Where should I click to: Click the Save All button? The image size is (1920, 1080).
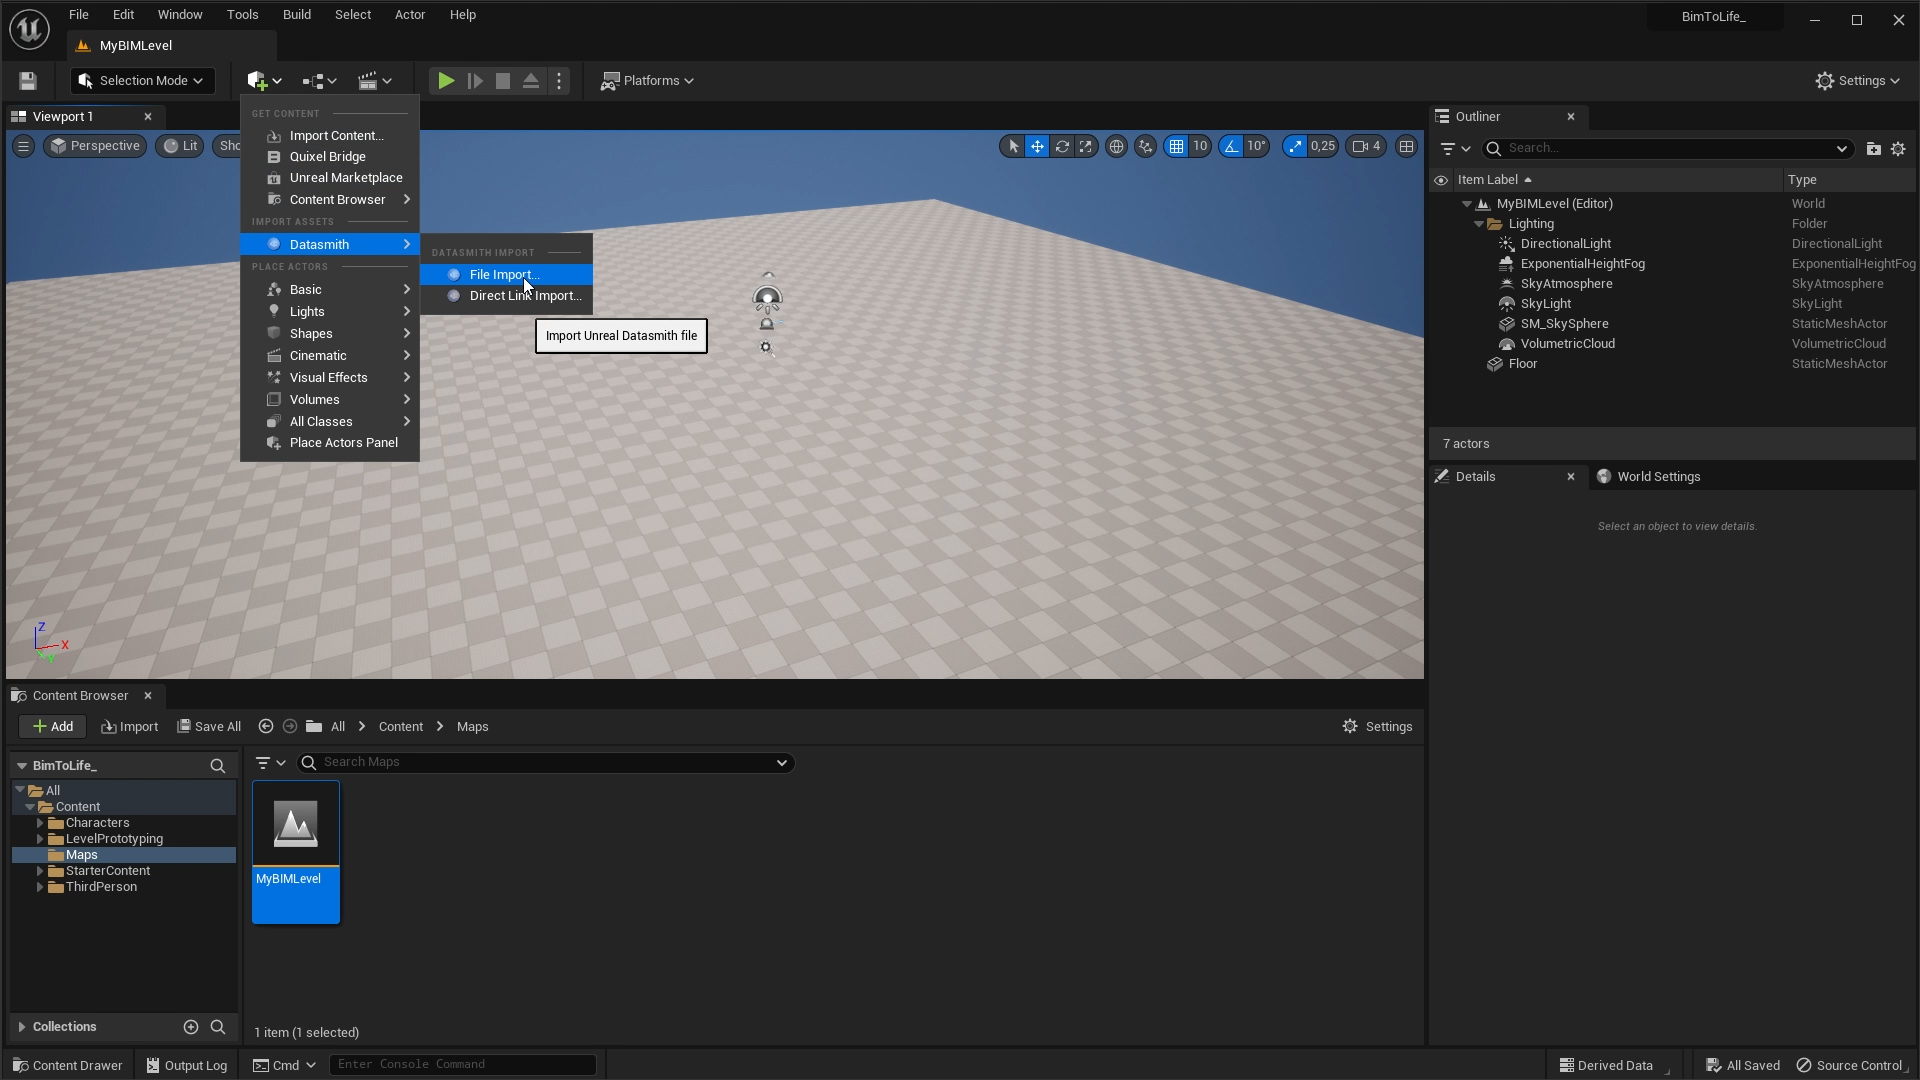coord(209,727)
